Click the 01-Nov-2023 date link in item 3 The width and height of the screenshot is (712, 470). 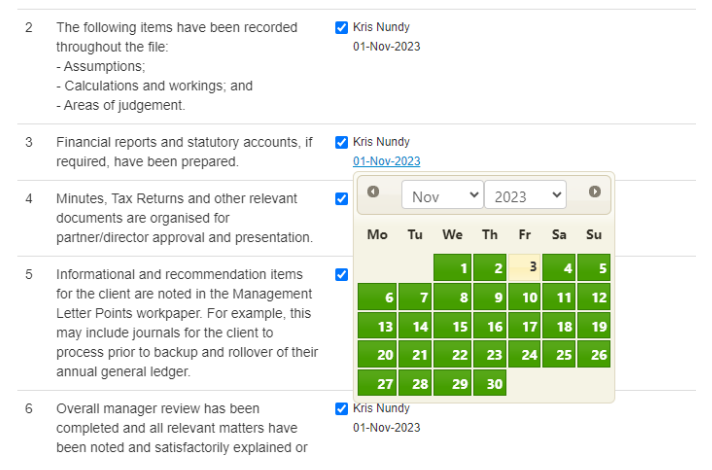coord(386,161)
